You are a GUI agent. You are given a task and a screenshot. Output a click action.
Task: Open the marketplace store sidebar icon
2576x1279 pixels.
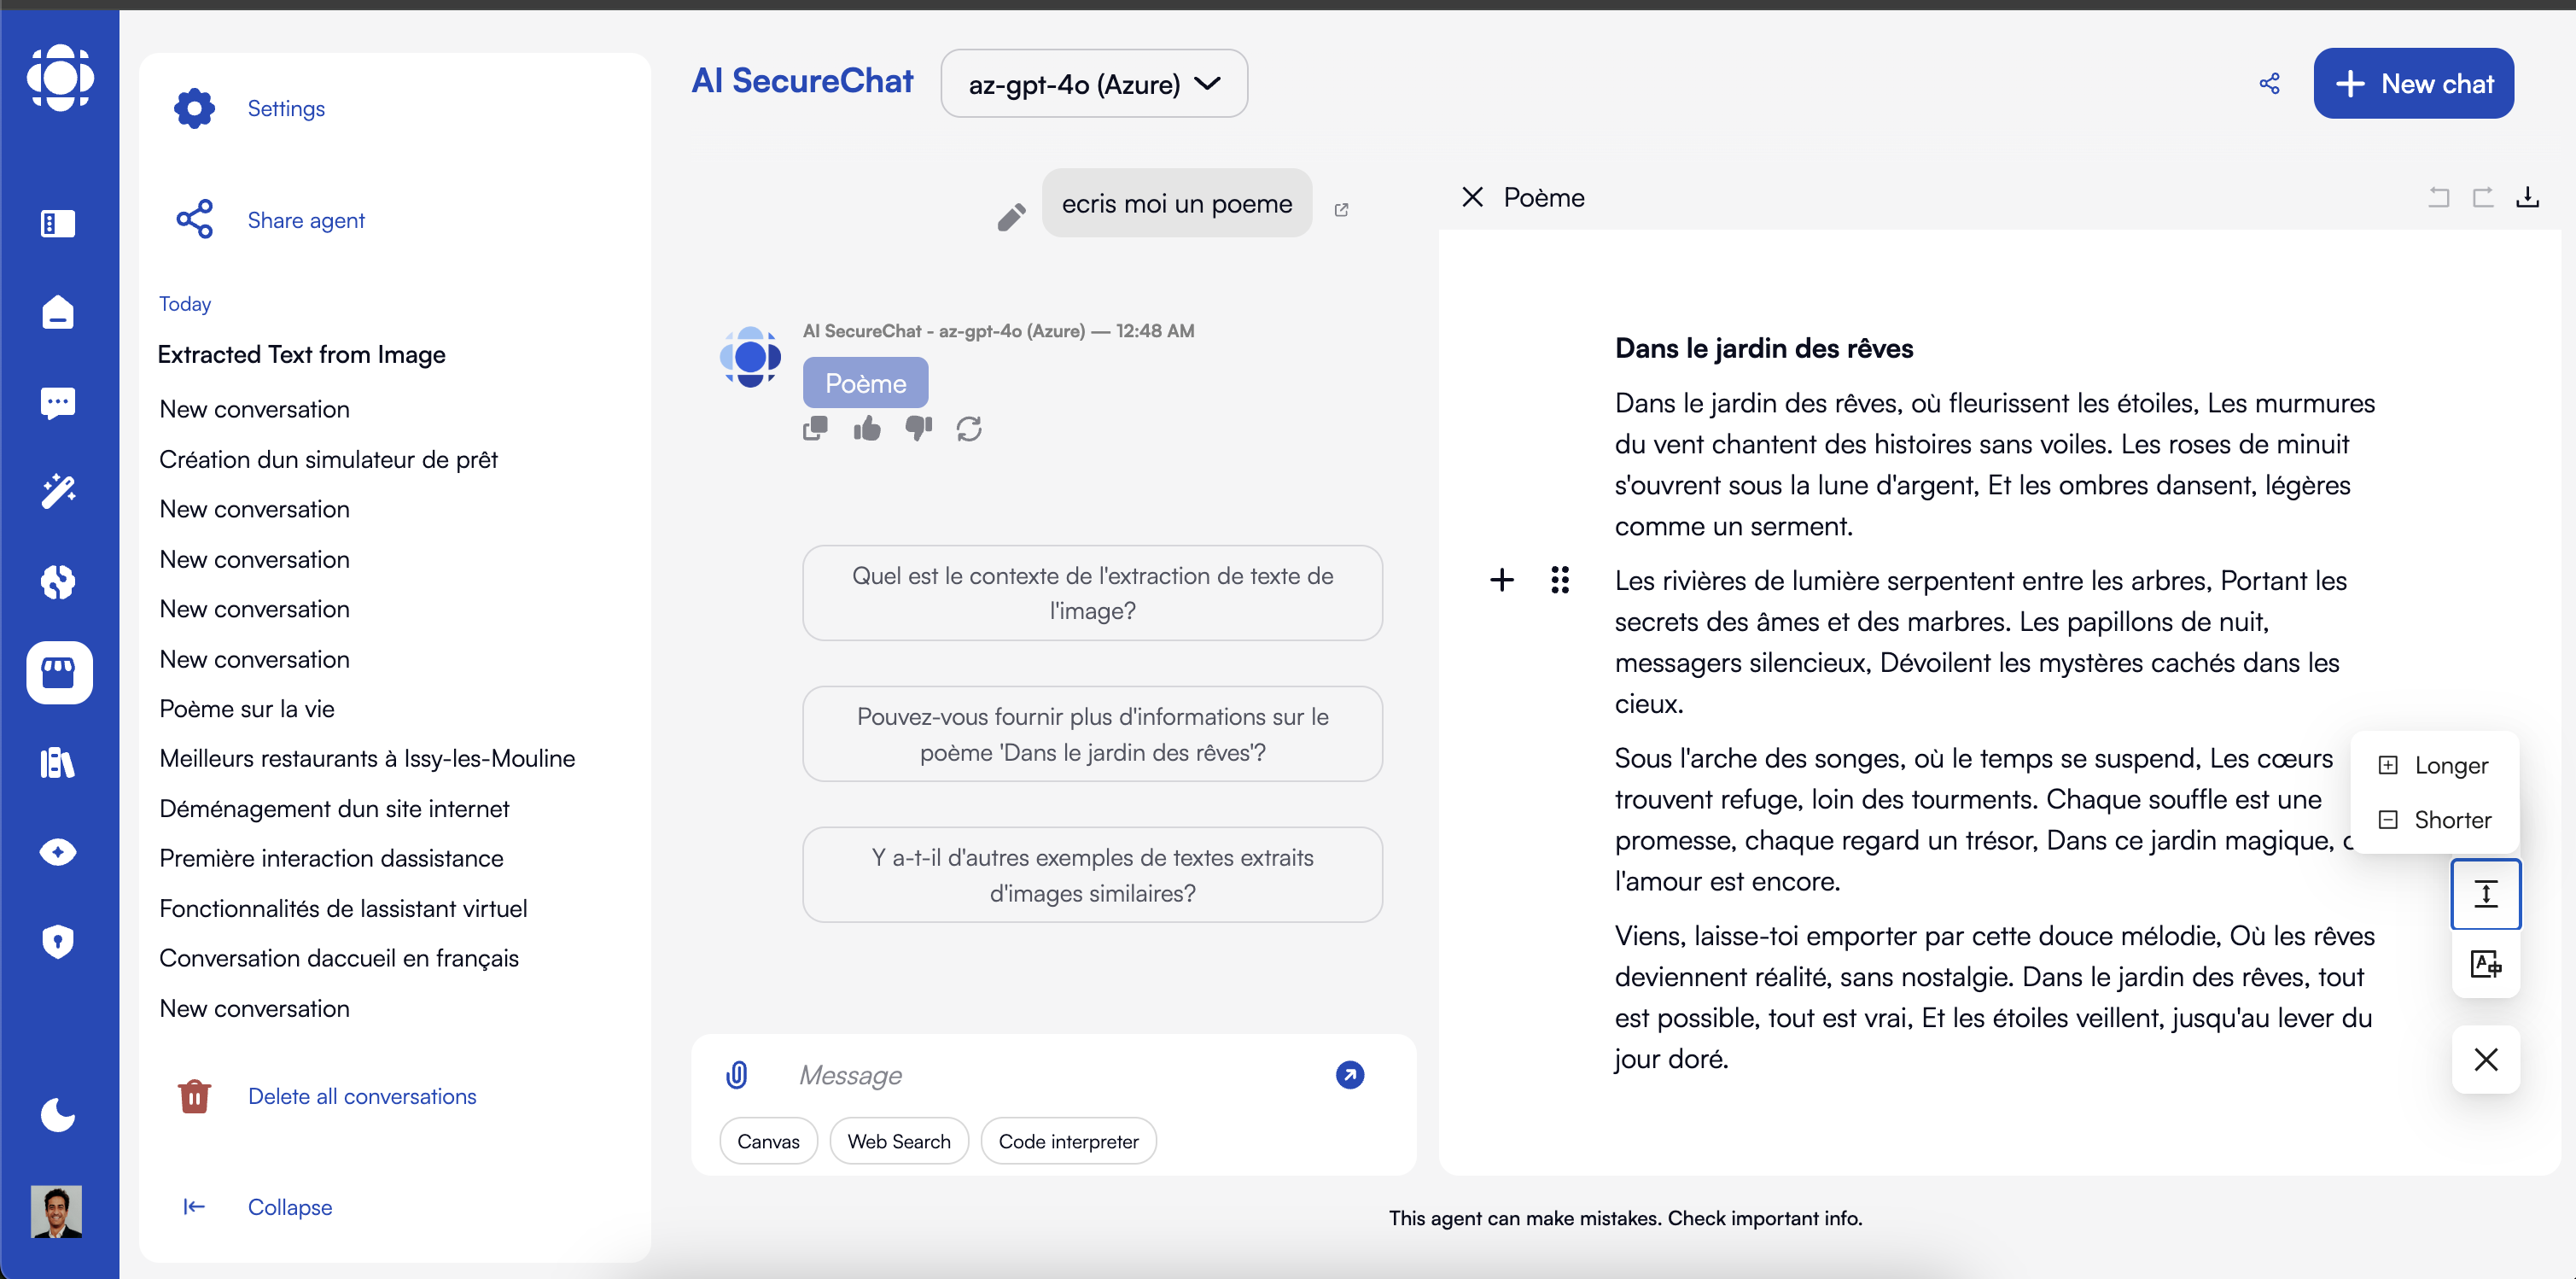[x=59, y=672]
